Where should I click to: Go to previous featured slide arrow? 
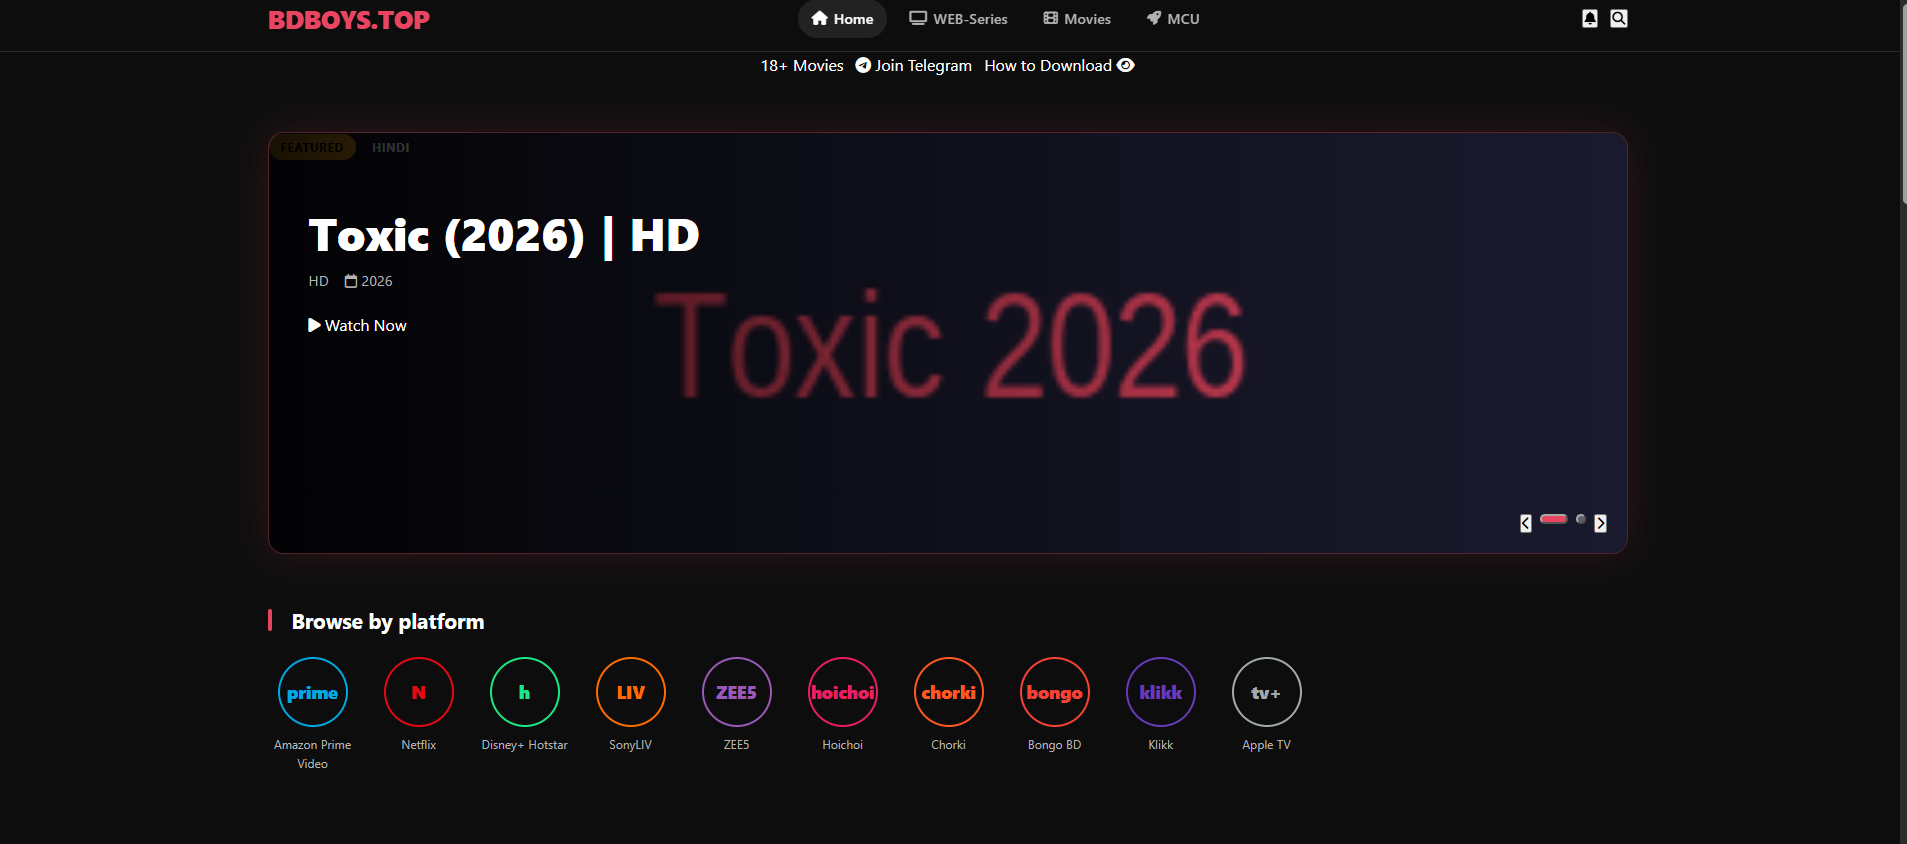[x=1526, y=523]
